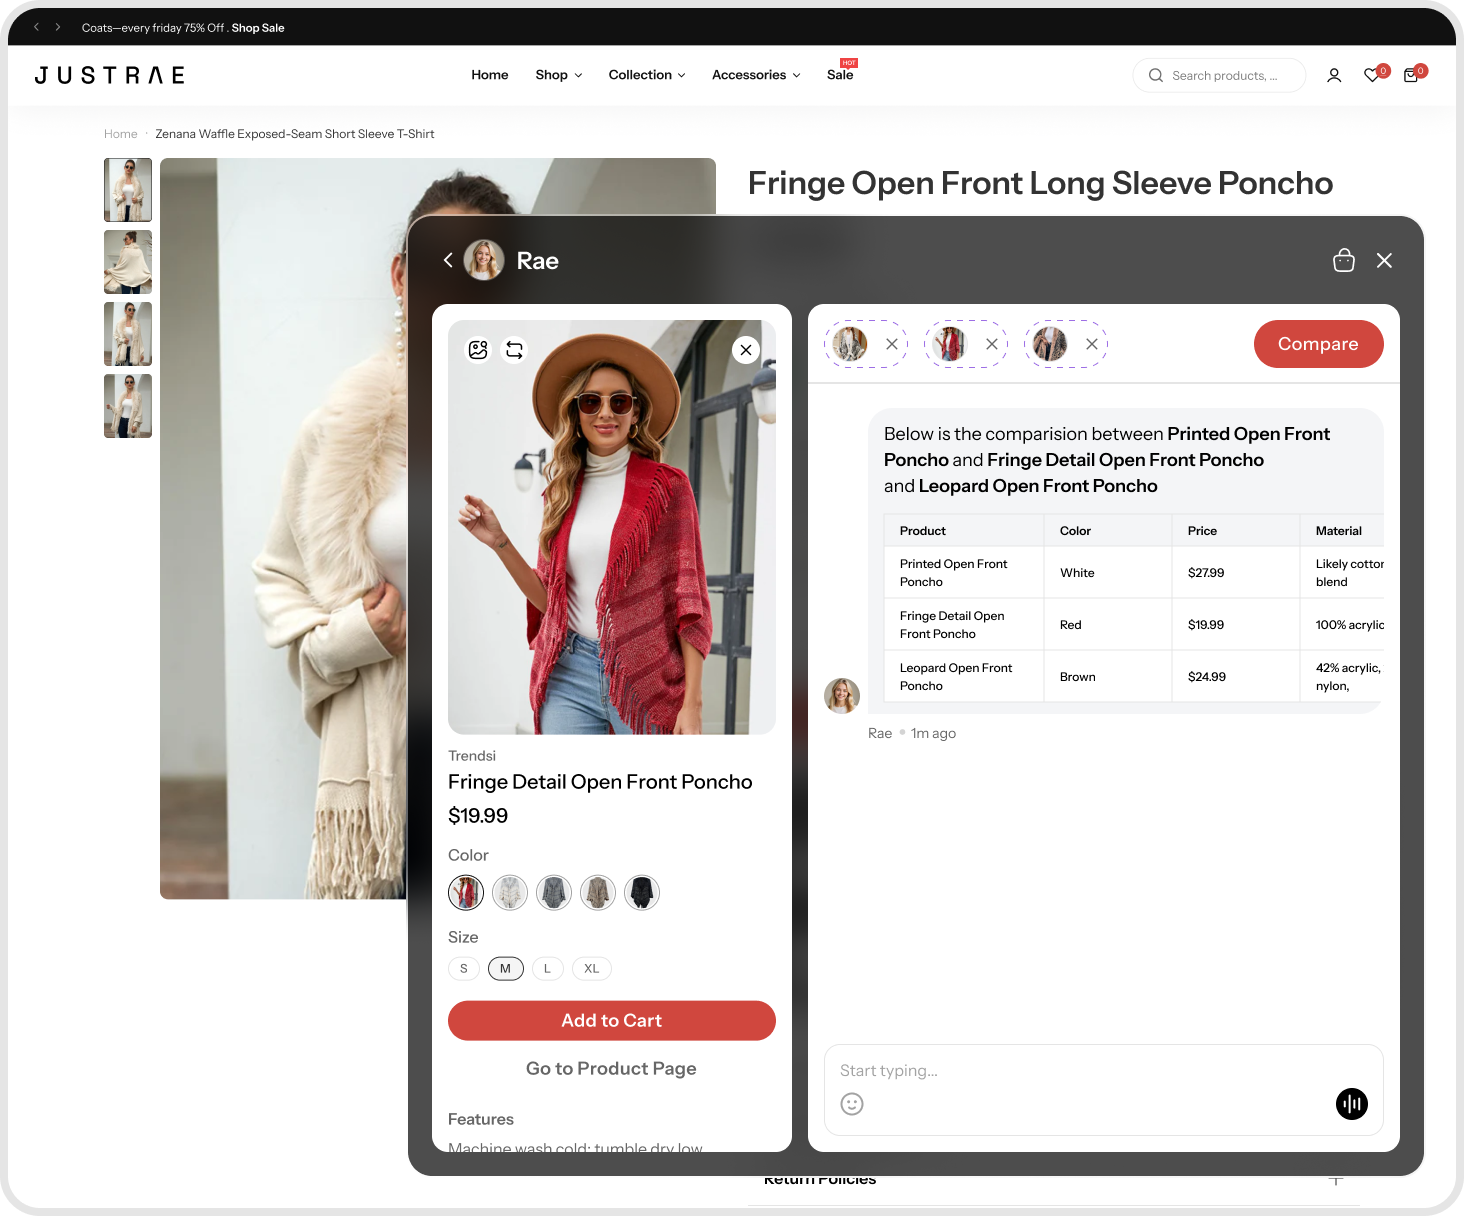1464x1216 pixels.
Task: Pick the black poncho color swatch
Action: coord(641,892)
